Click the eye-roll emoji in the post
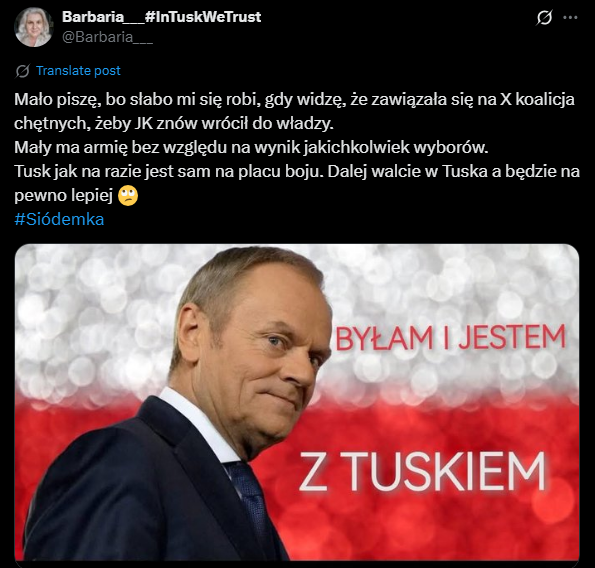 (x=128, y=196)
